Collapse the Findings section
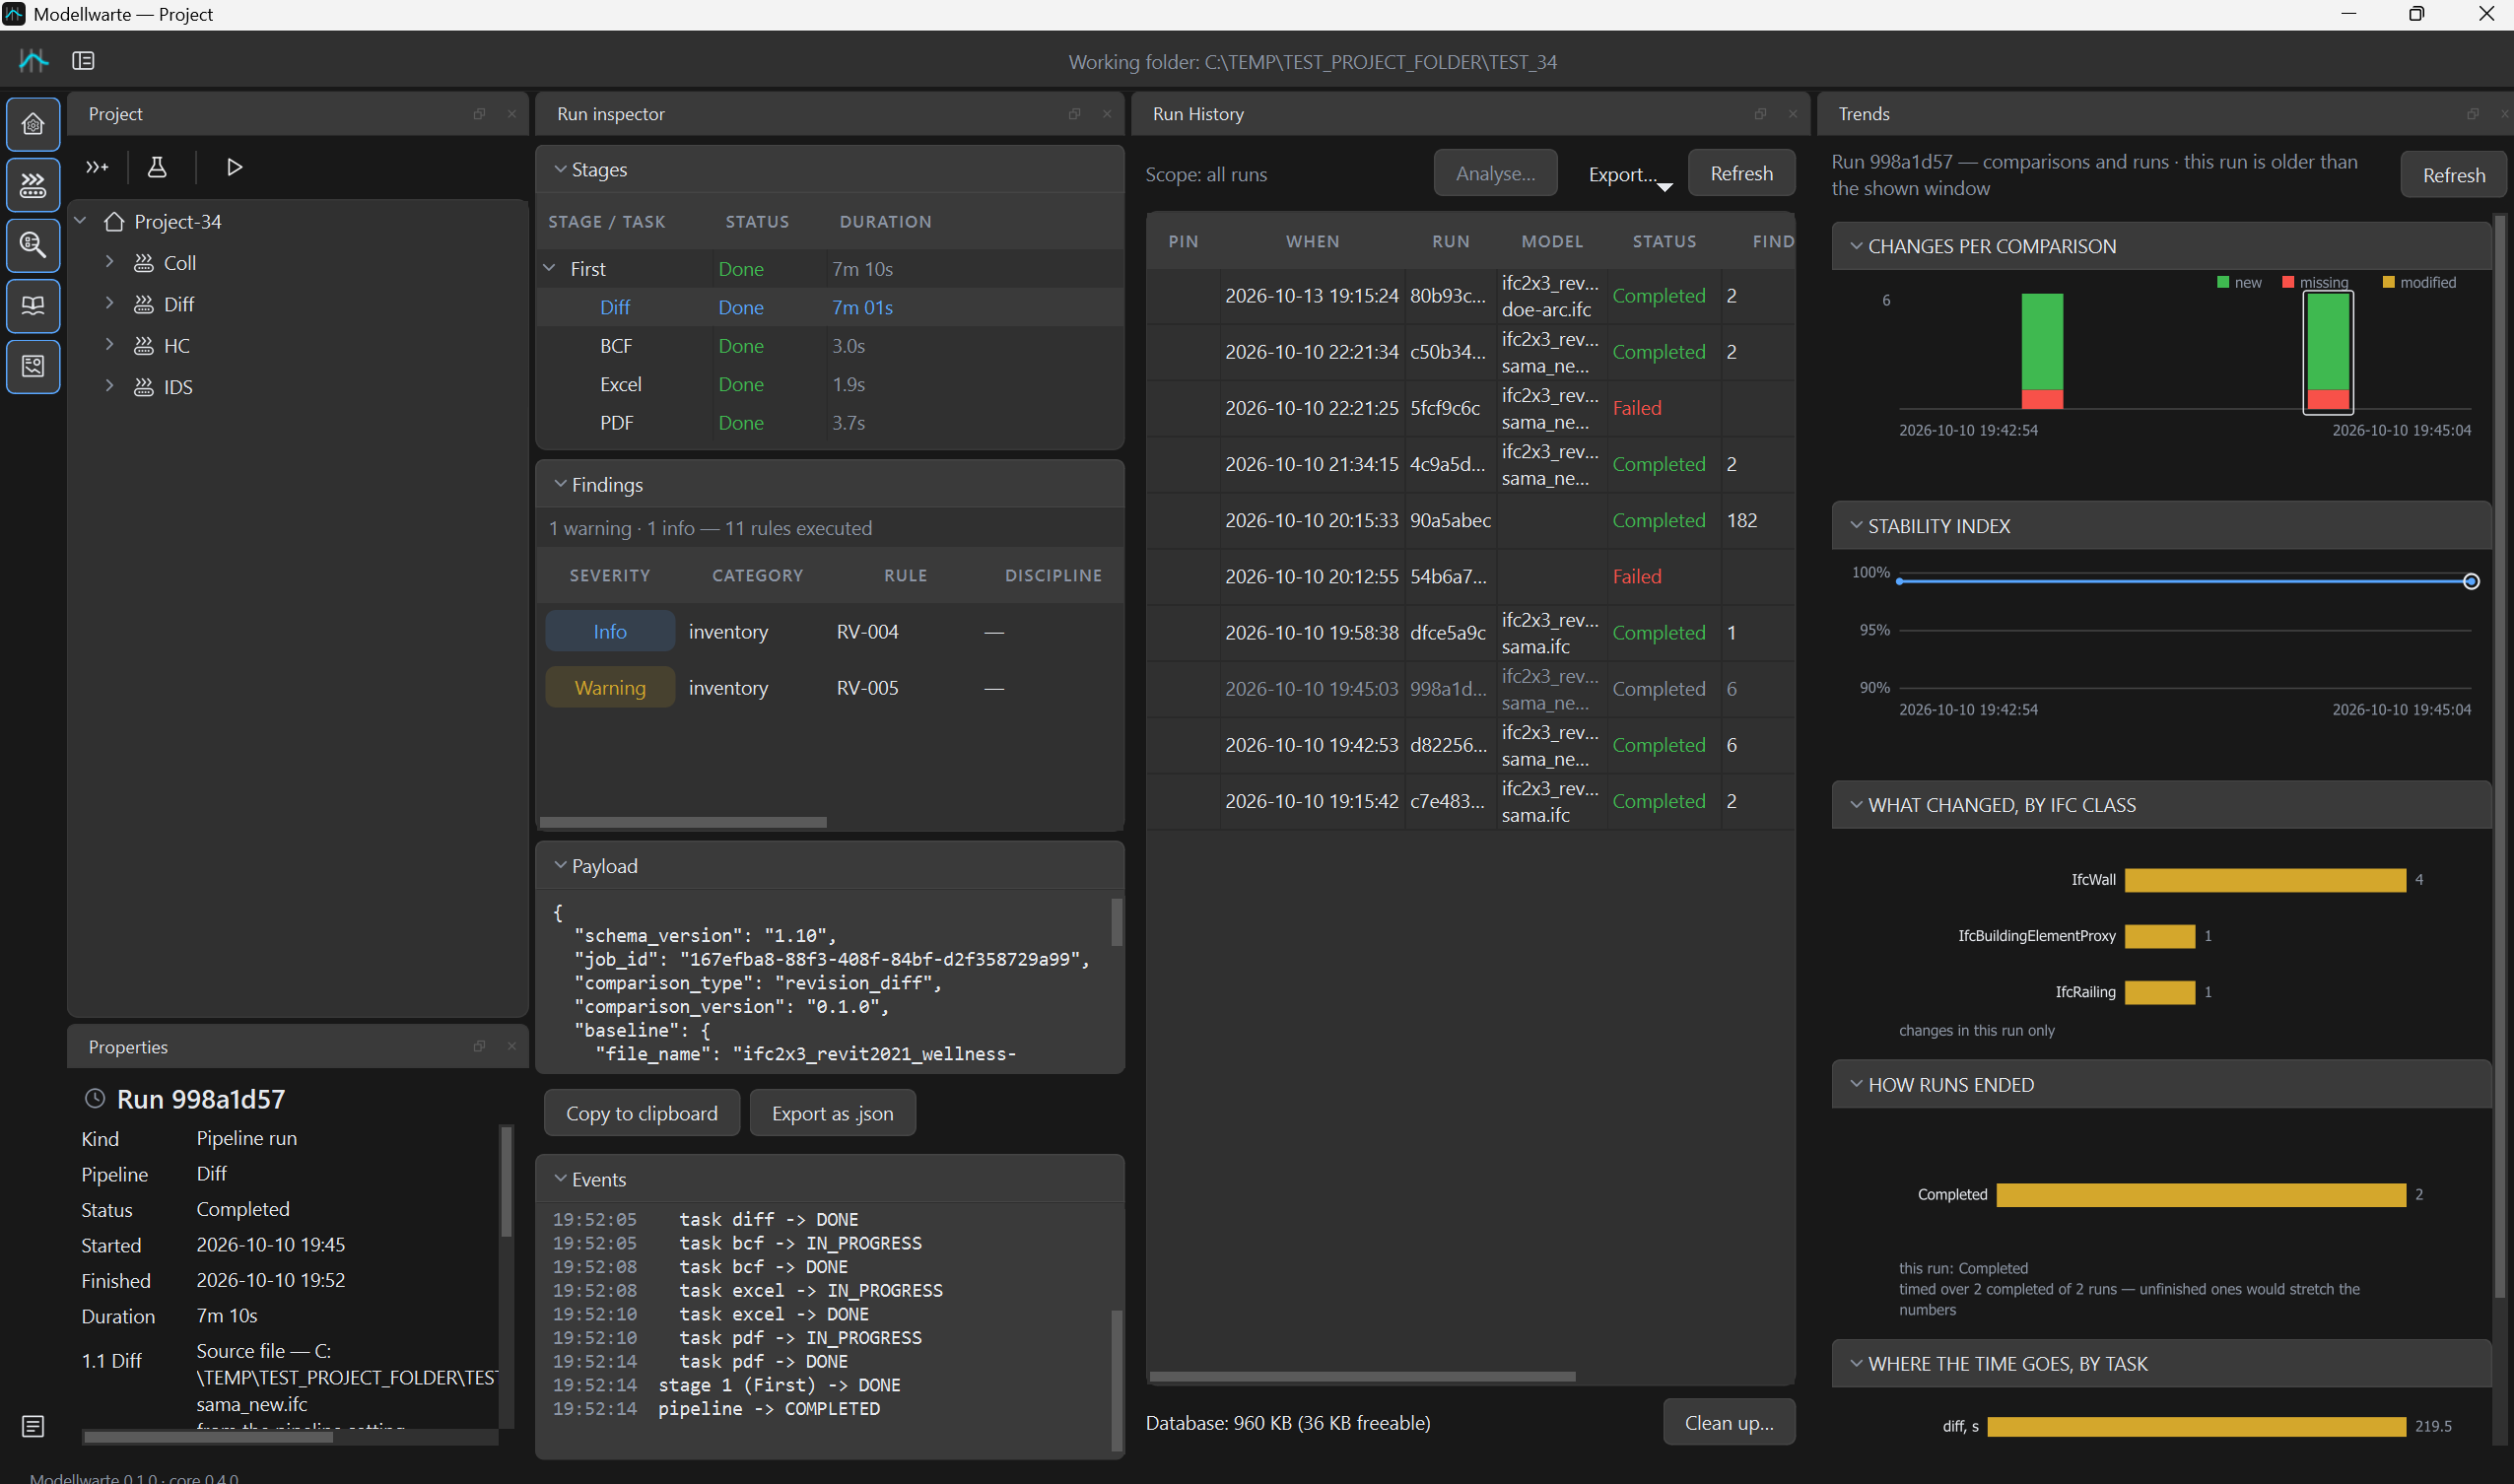 [x=560, y=484]
